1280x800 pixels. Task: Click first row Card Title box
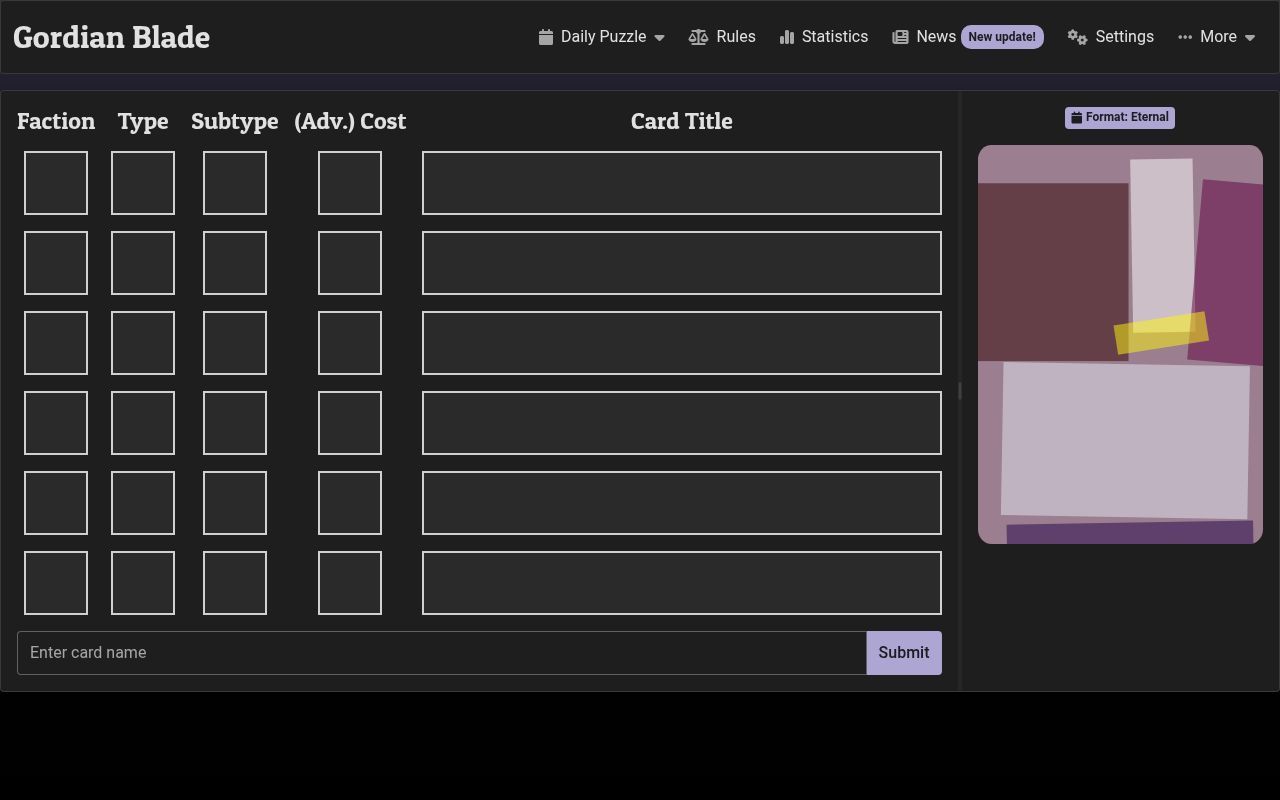682,183
